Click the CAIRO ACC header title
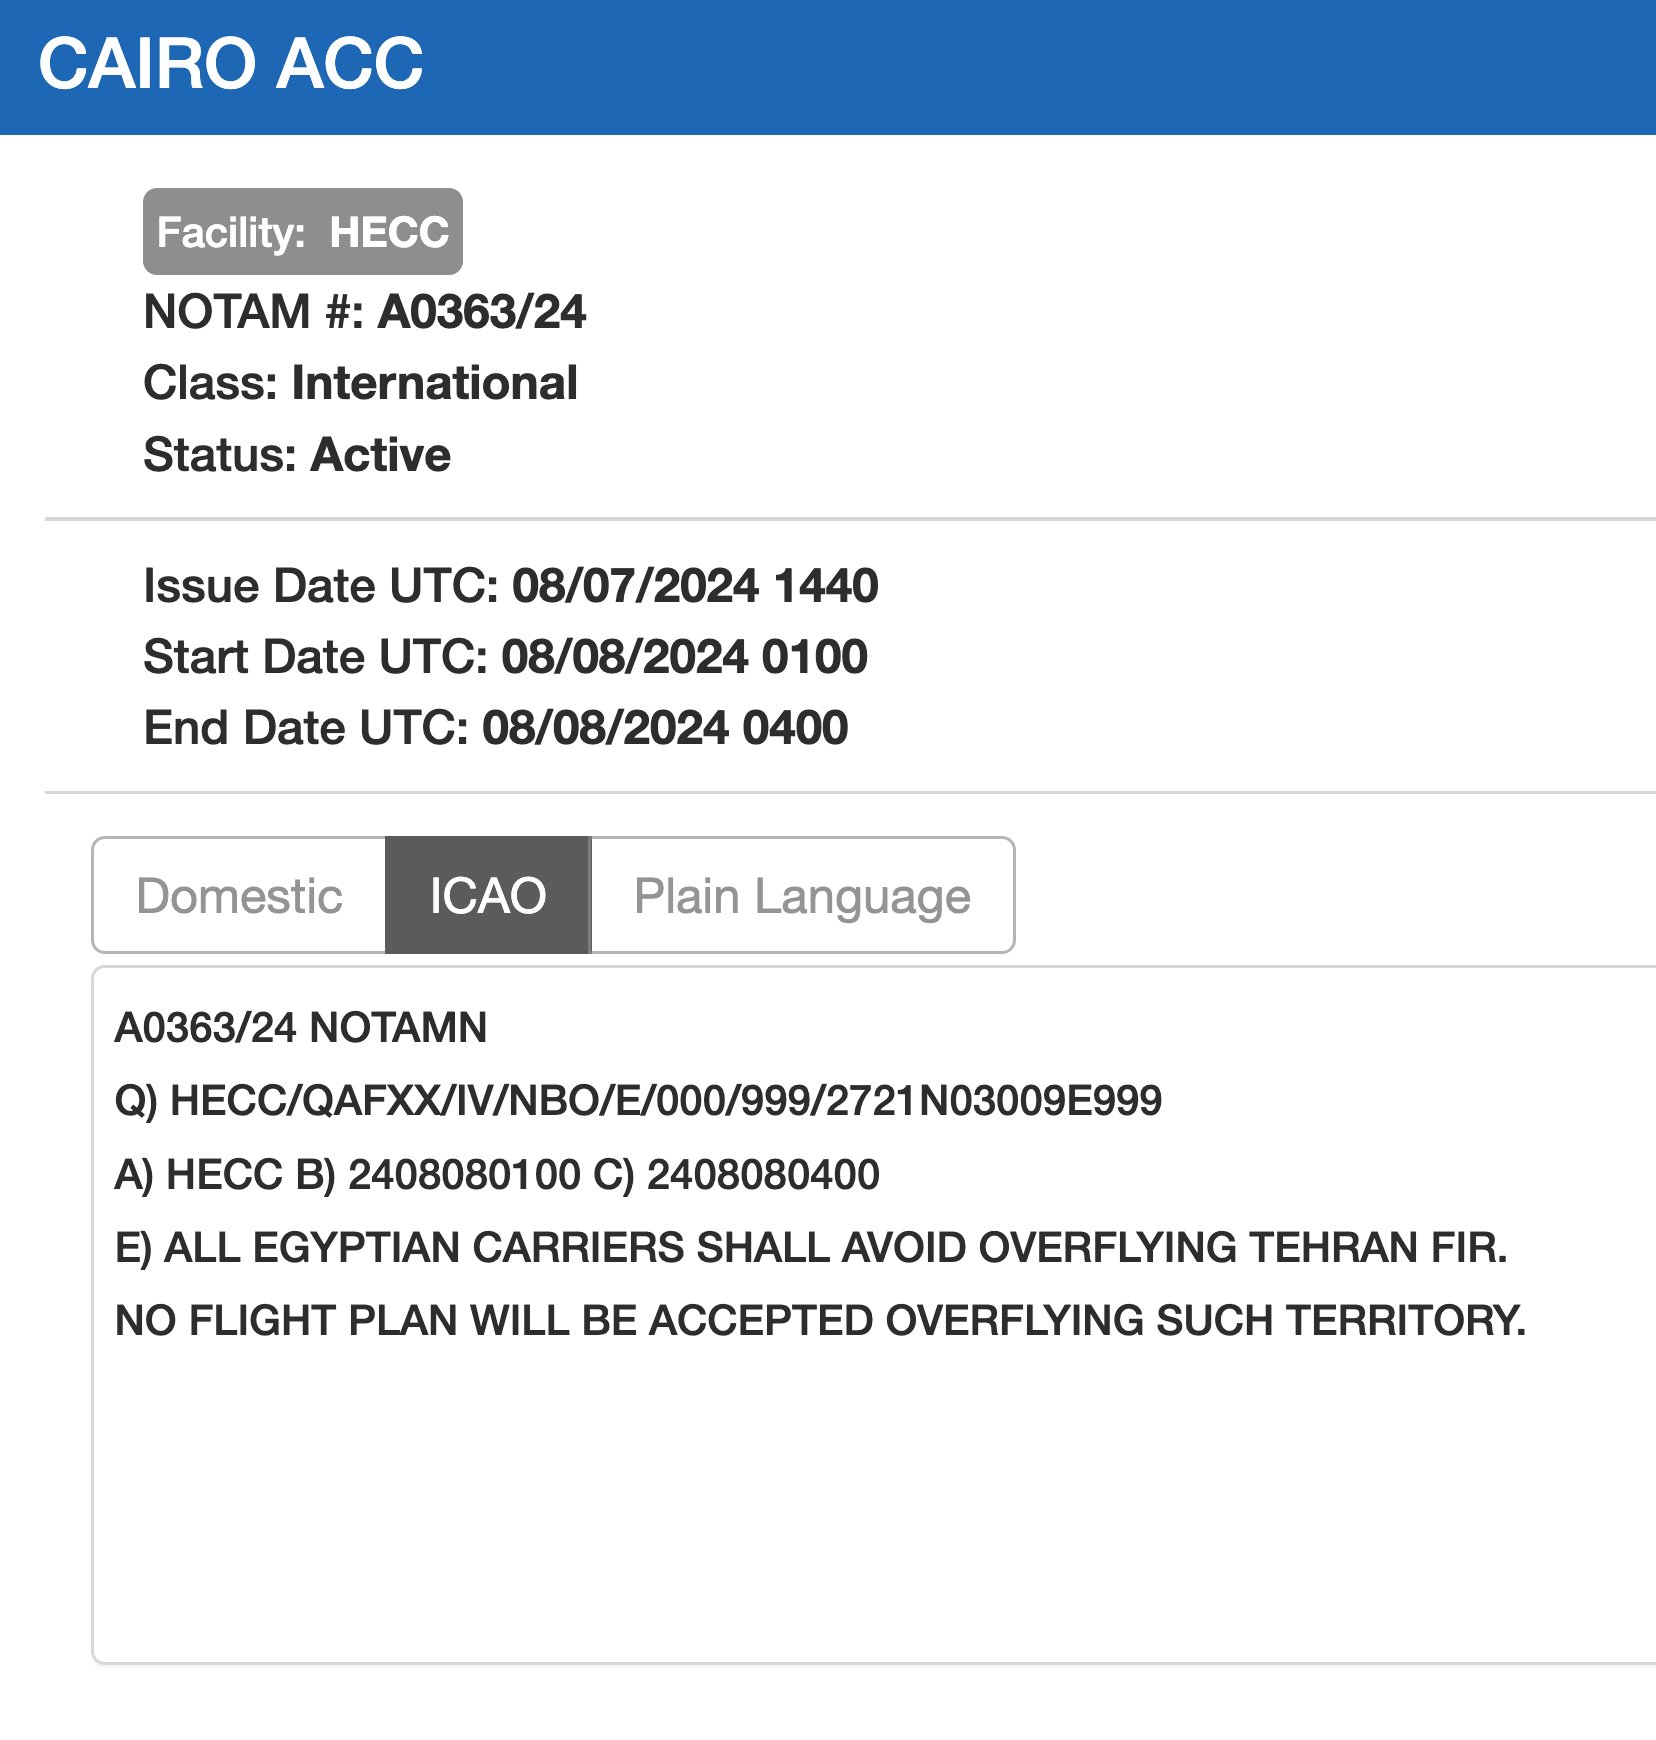The image size is (1656, 1740). coord(231,64)
